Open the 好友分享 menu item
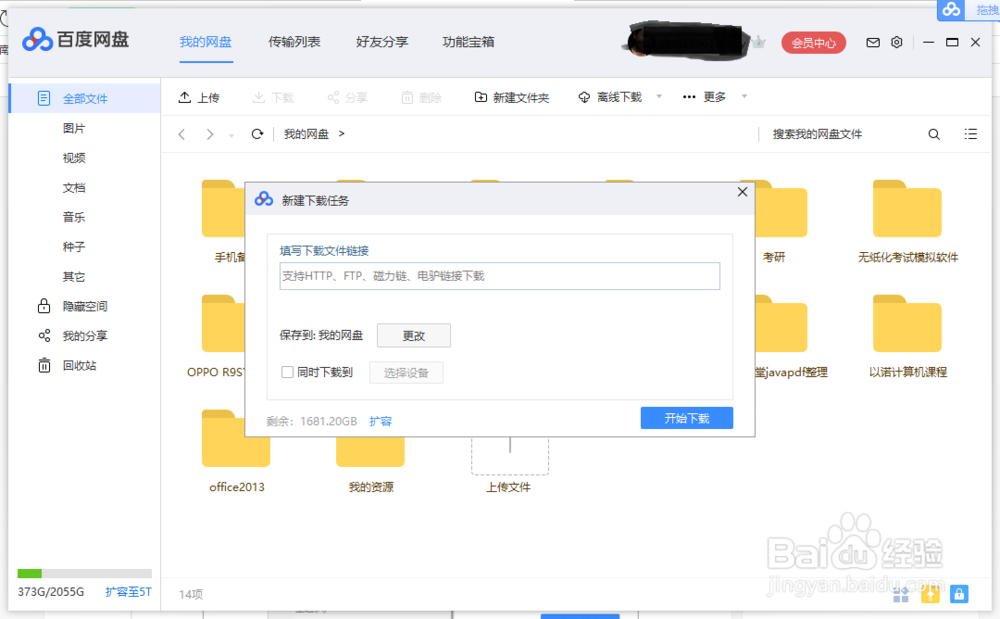Image resolution: width=1000 pixels, height=619 pixels. [x=381, y=42]
